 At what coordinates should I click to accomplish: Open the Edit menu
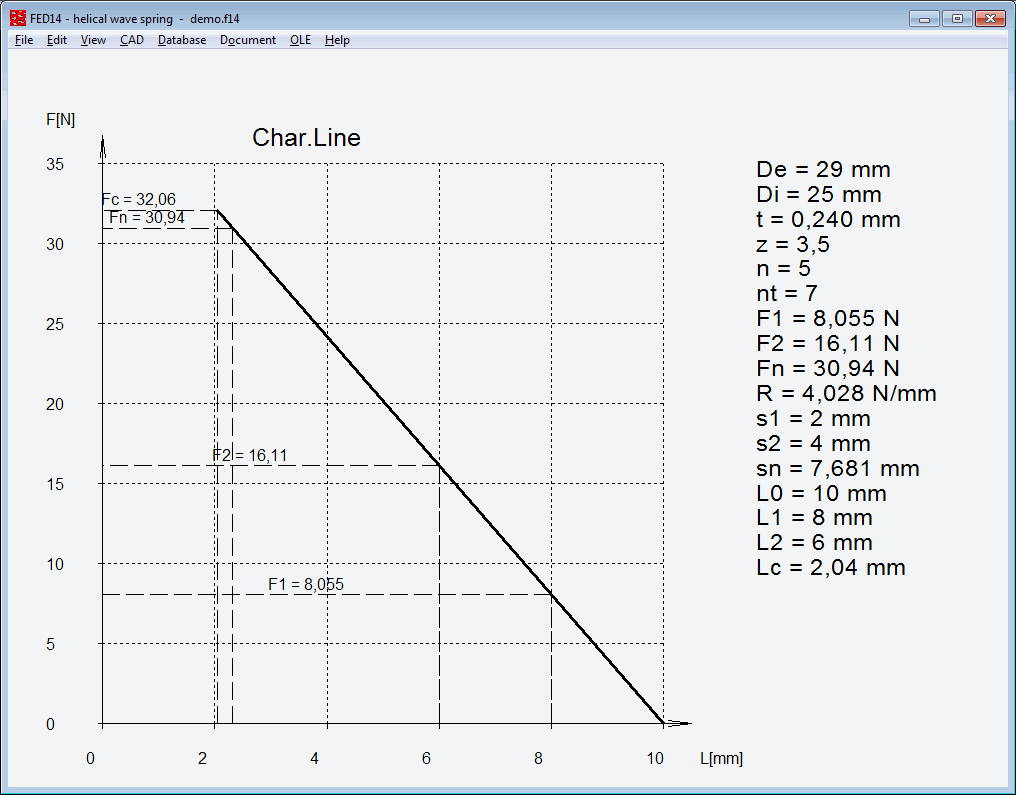(x=57, y=40)
